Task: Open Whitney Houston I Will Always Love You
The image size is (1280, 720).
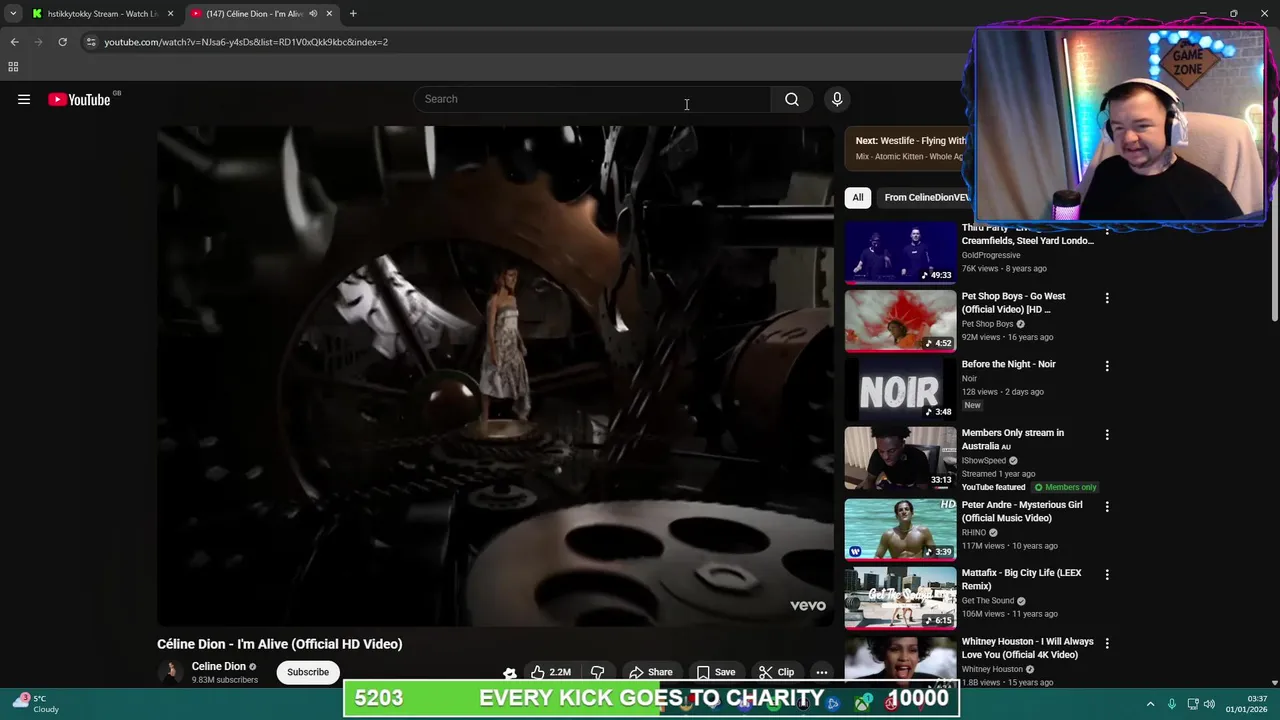Action: point(1028,648)
